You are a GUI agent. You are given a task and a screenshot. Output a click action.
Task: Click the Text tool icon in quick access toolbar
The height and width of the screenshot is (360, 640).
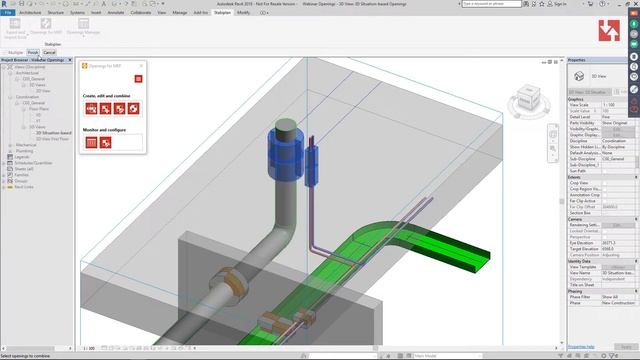[104, 4]
